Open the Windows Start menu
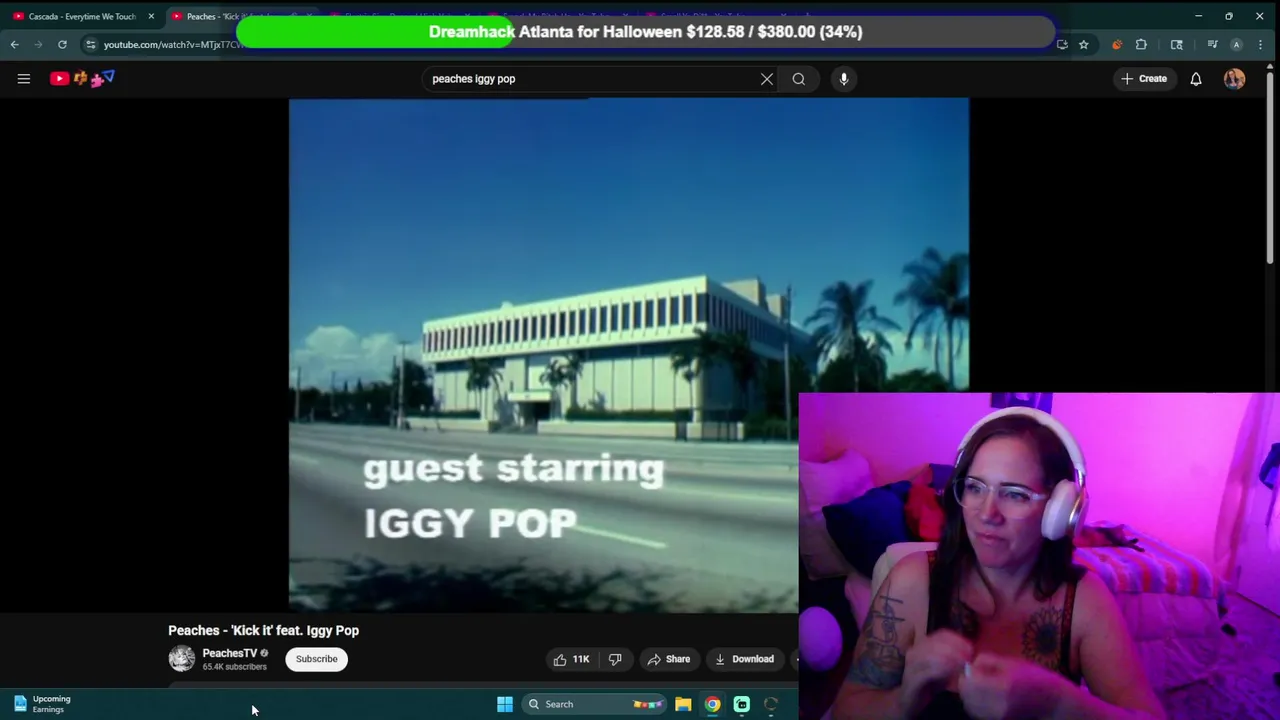This screenshot has height=720, width=1280. [x=505, y=704]
